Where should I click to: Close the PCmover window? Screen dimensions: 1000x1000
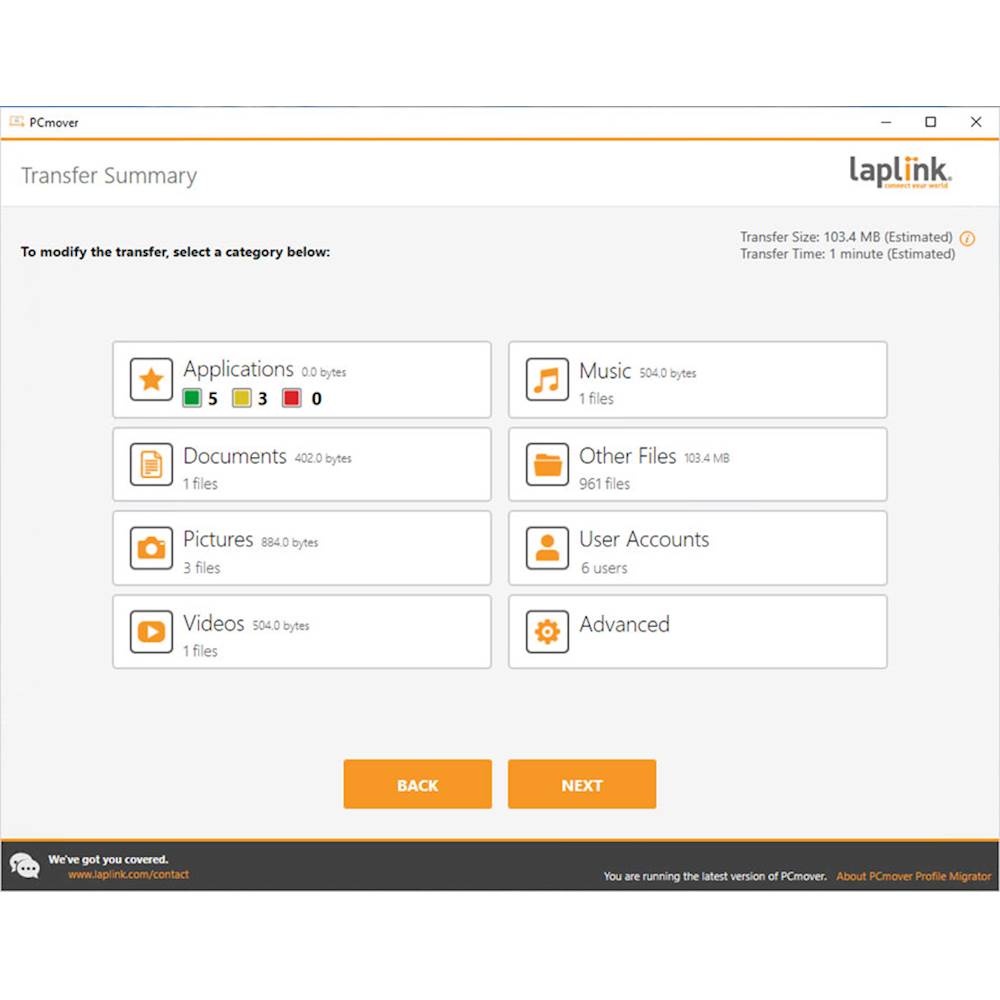pyautogui.click(x=976, y=122)
